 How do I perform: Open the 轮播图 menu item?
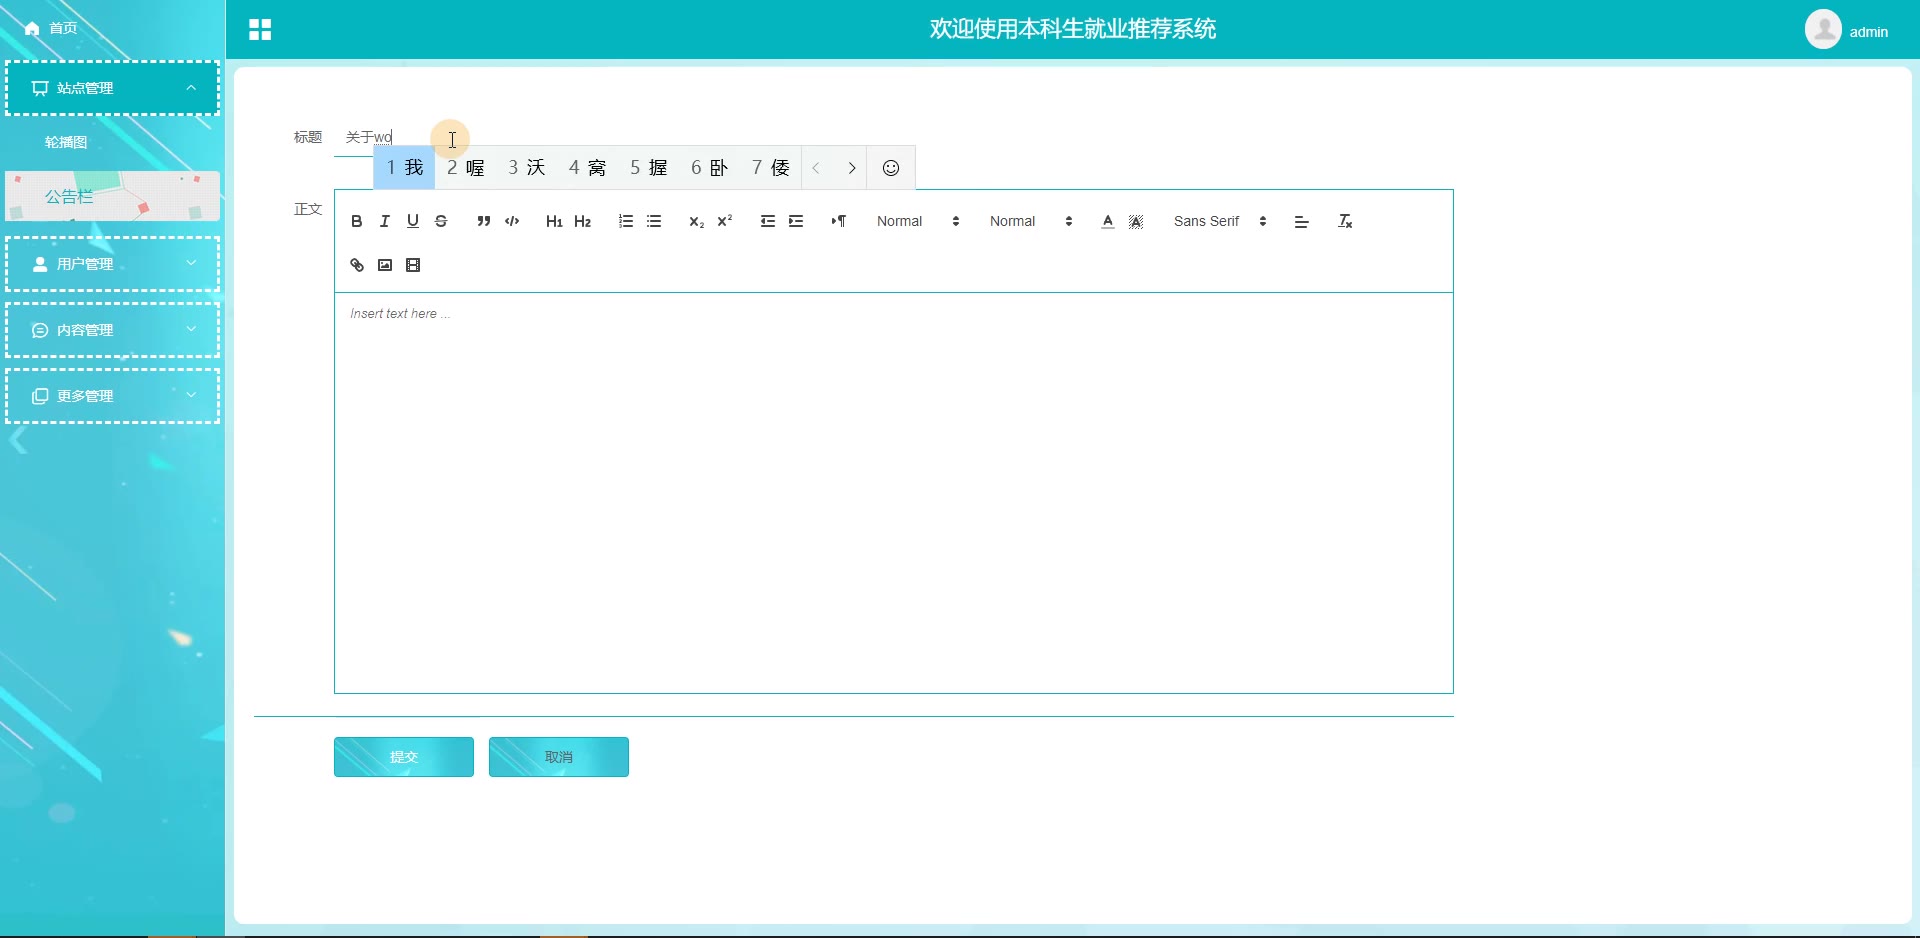pyautogui.click(x=67, y=142)
